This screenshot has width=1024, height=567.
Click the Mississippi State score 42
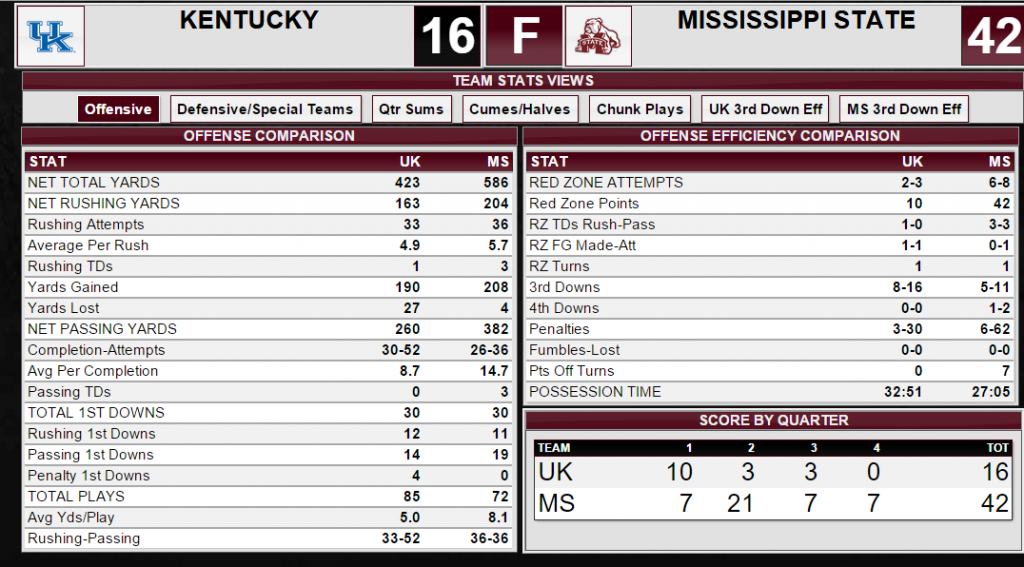tap(993, 36)
